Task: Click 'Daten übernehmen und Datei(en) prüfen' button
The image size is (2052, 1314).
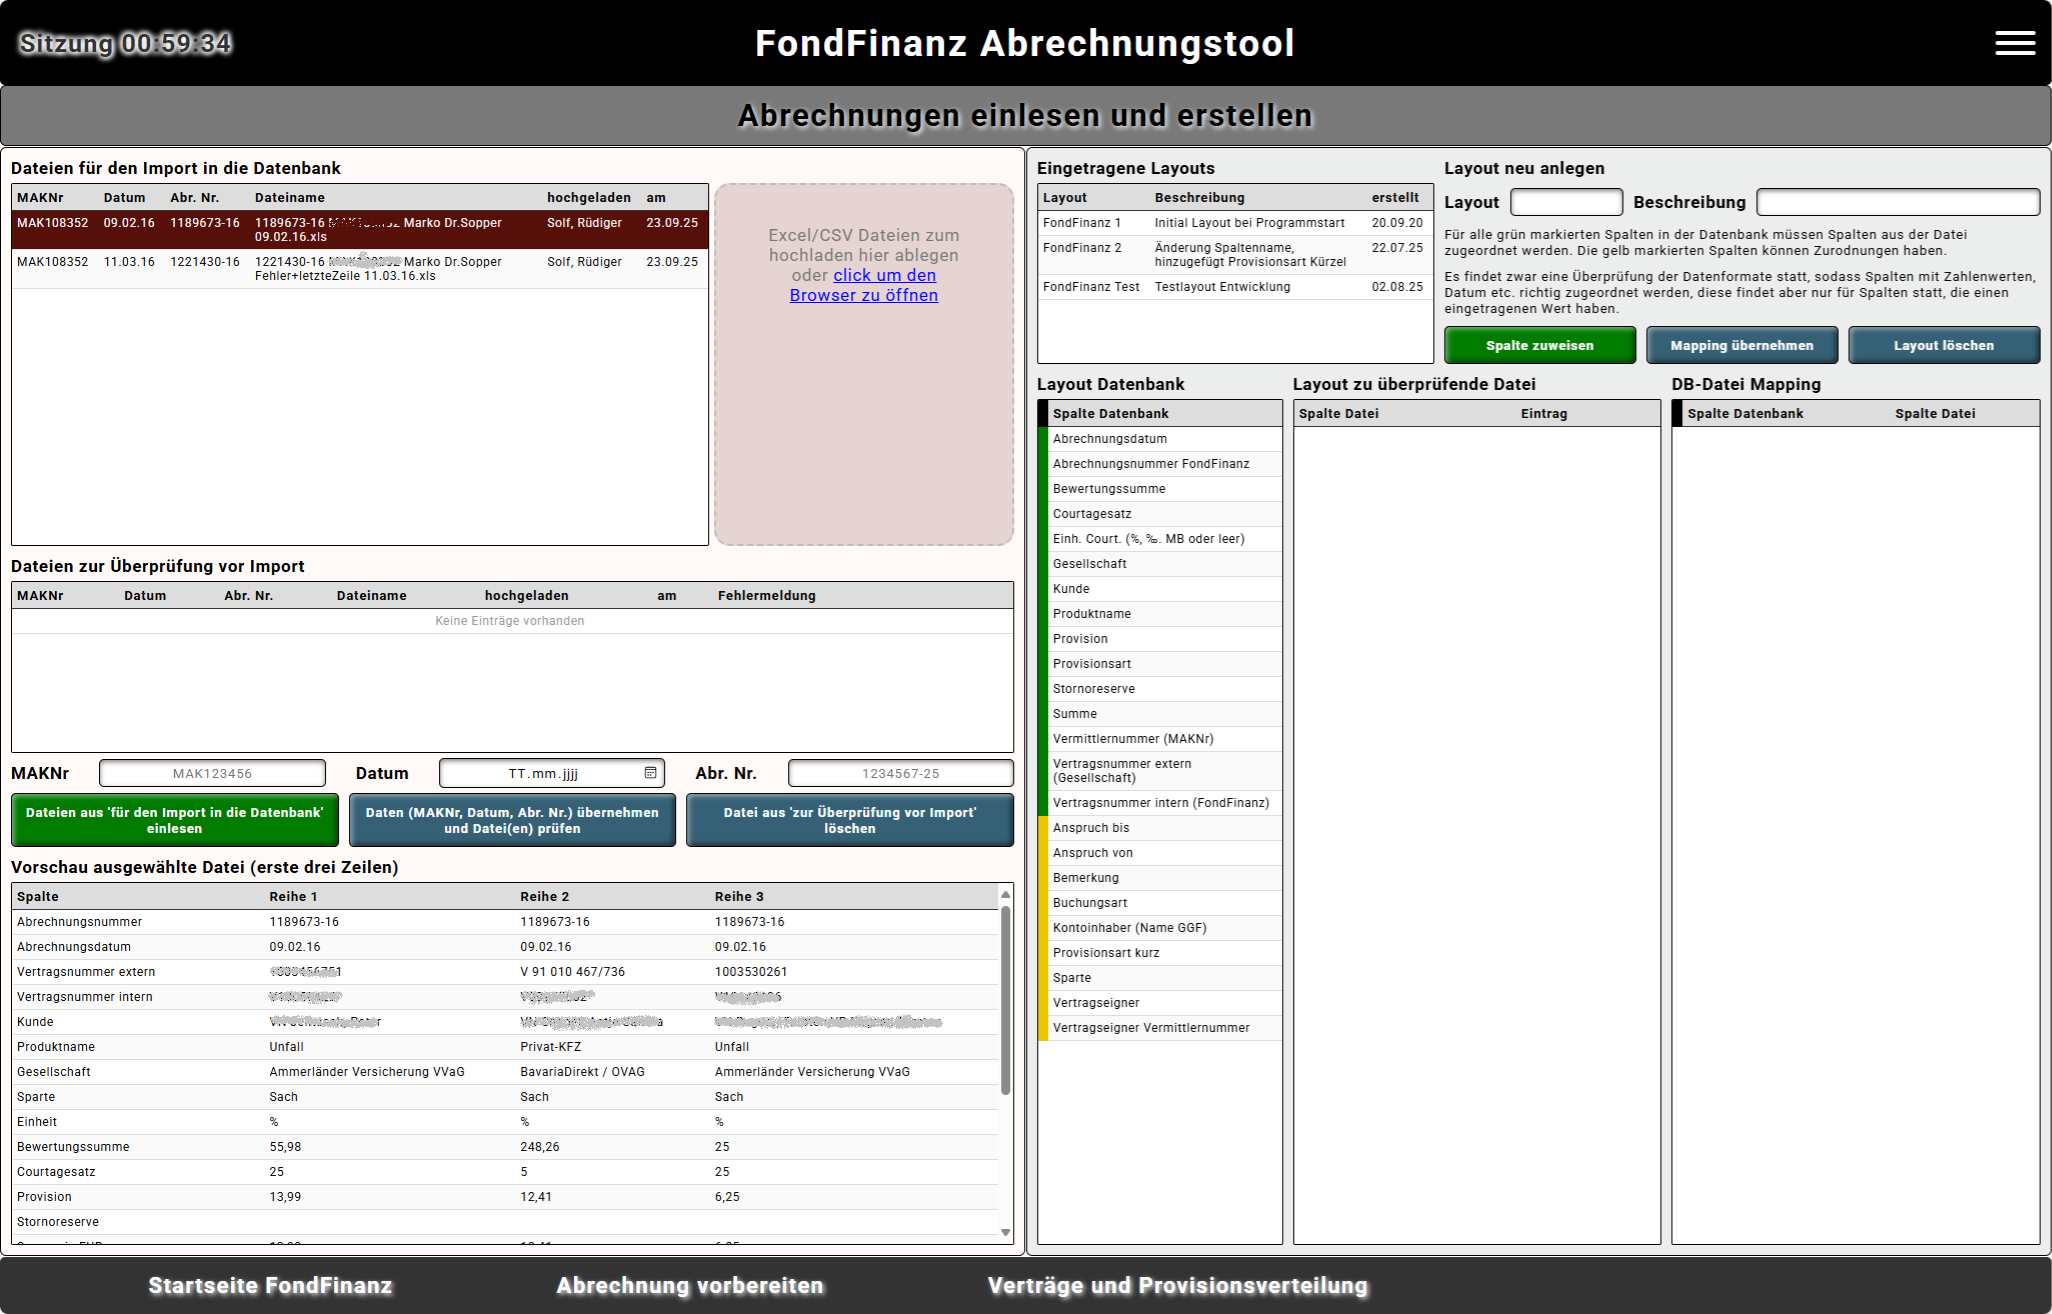Action: (x=512, y=820)
